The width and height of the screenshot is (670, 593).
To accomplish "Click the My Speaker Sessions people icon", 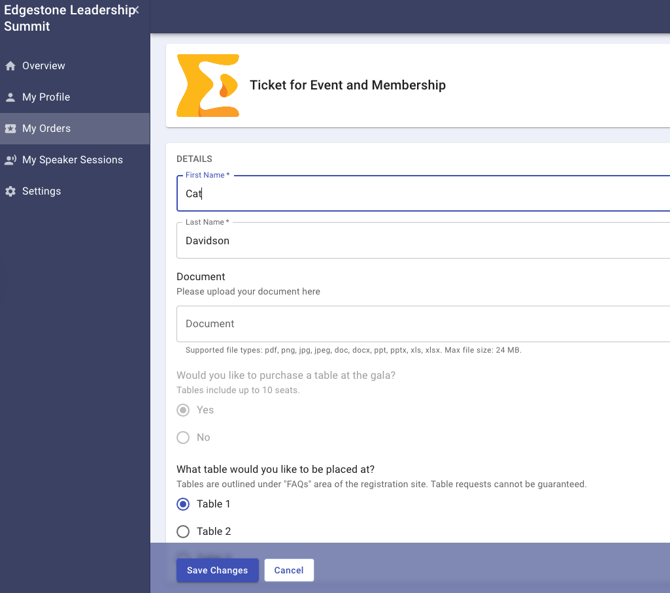I will [11, 160].
